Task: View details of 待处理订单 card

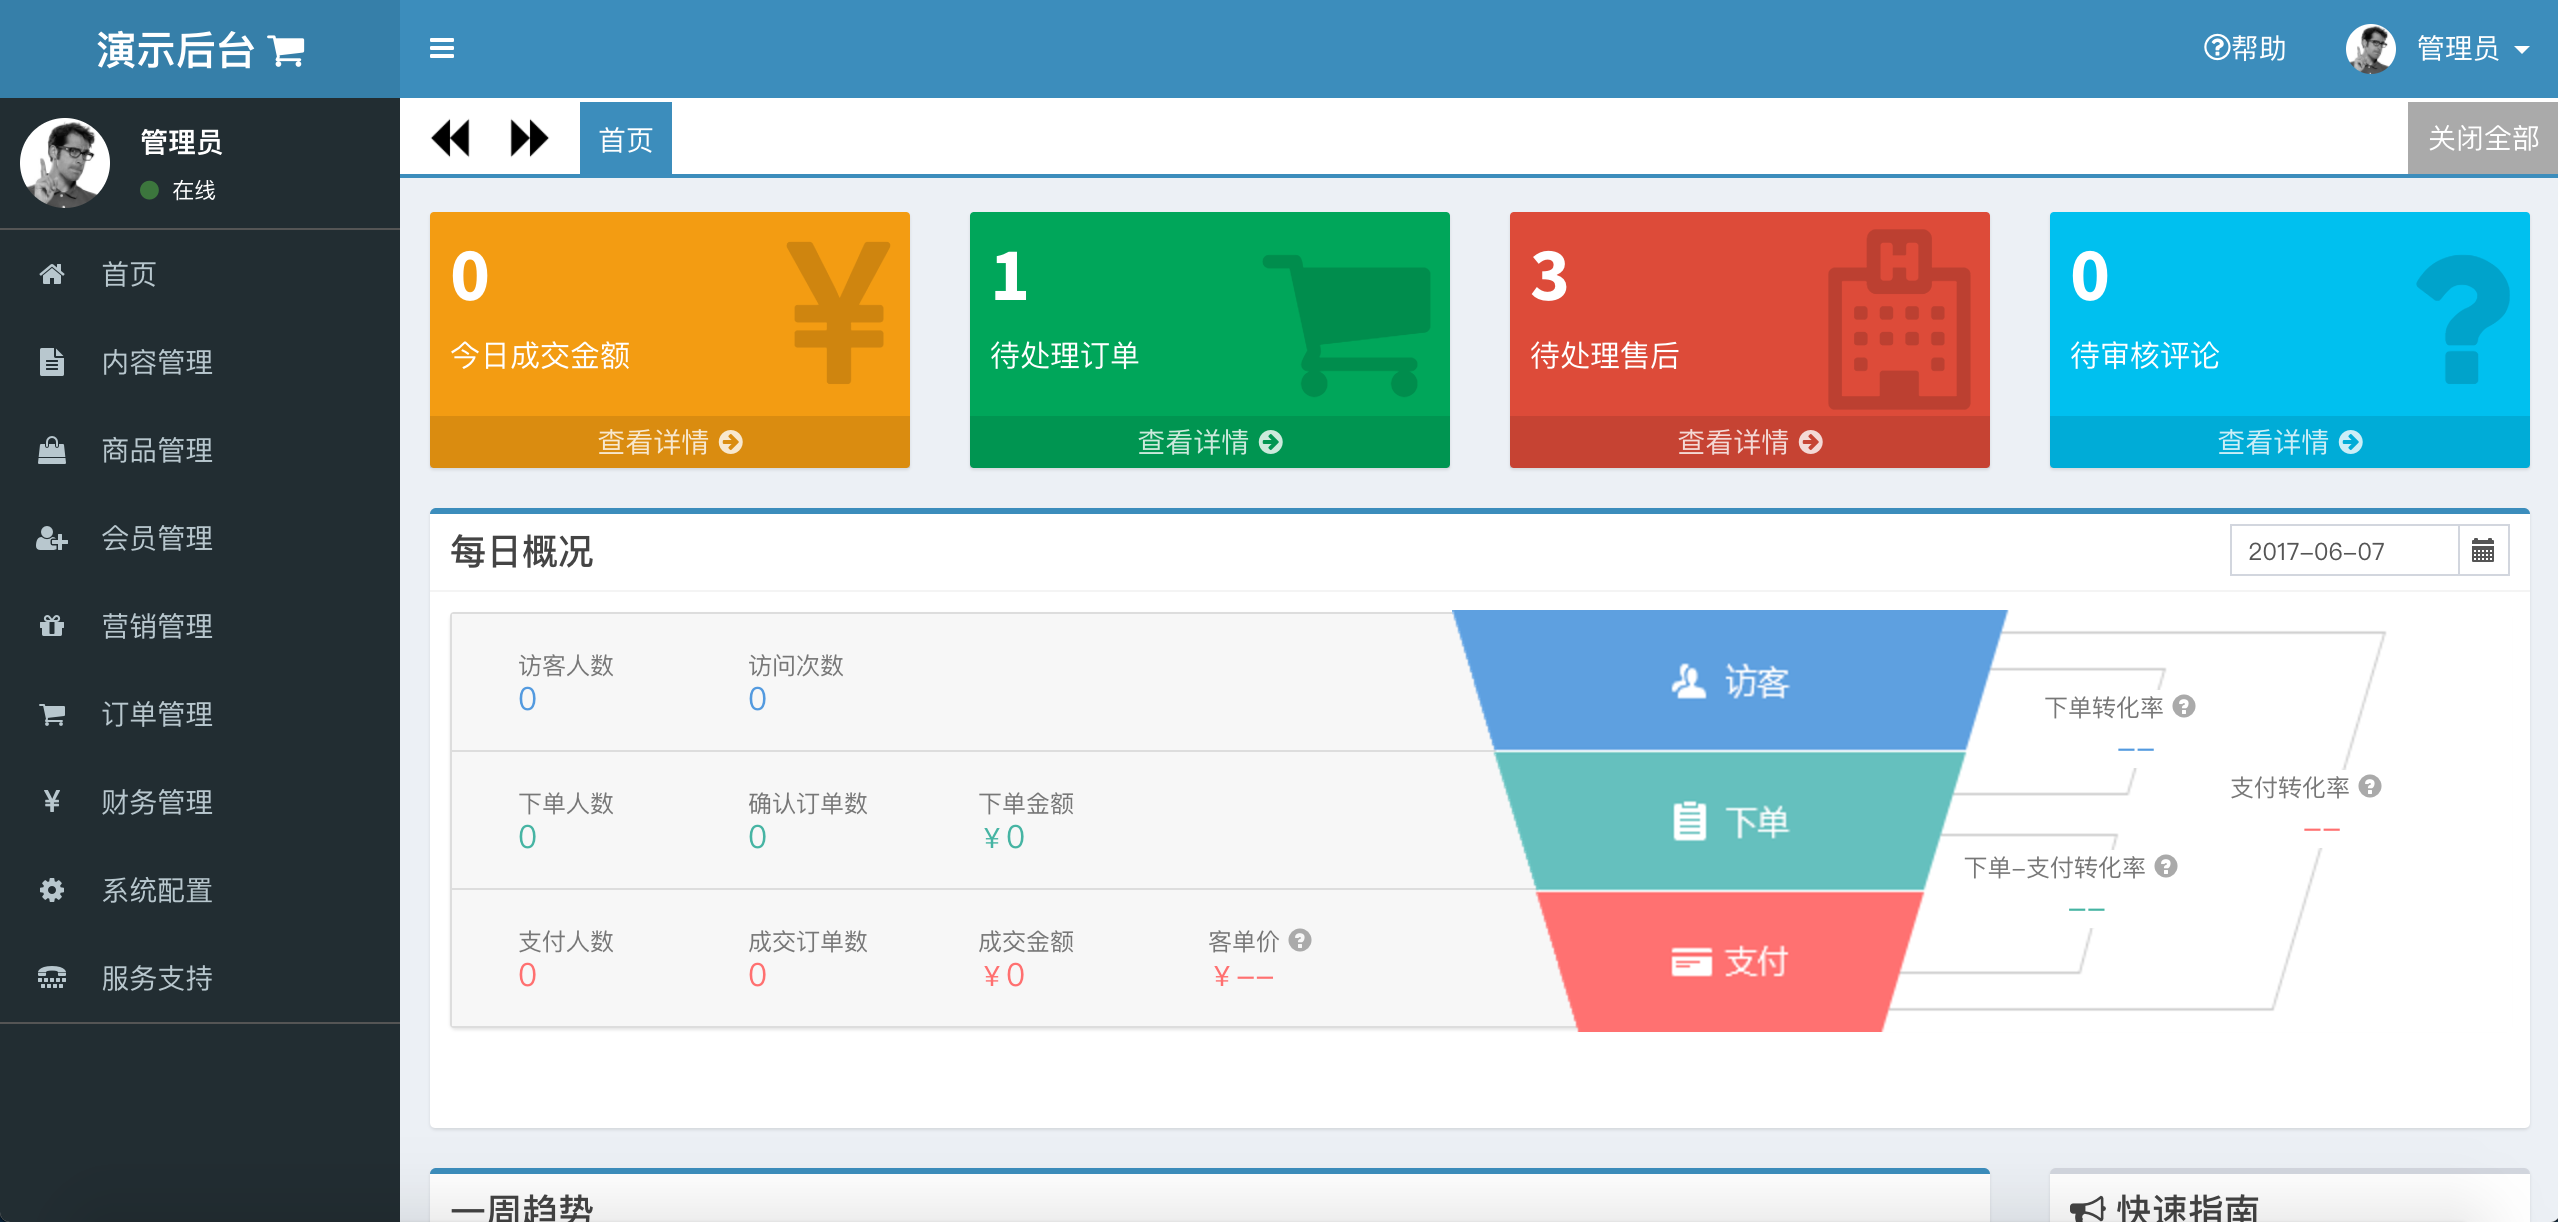Action: pos(1209,442)
